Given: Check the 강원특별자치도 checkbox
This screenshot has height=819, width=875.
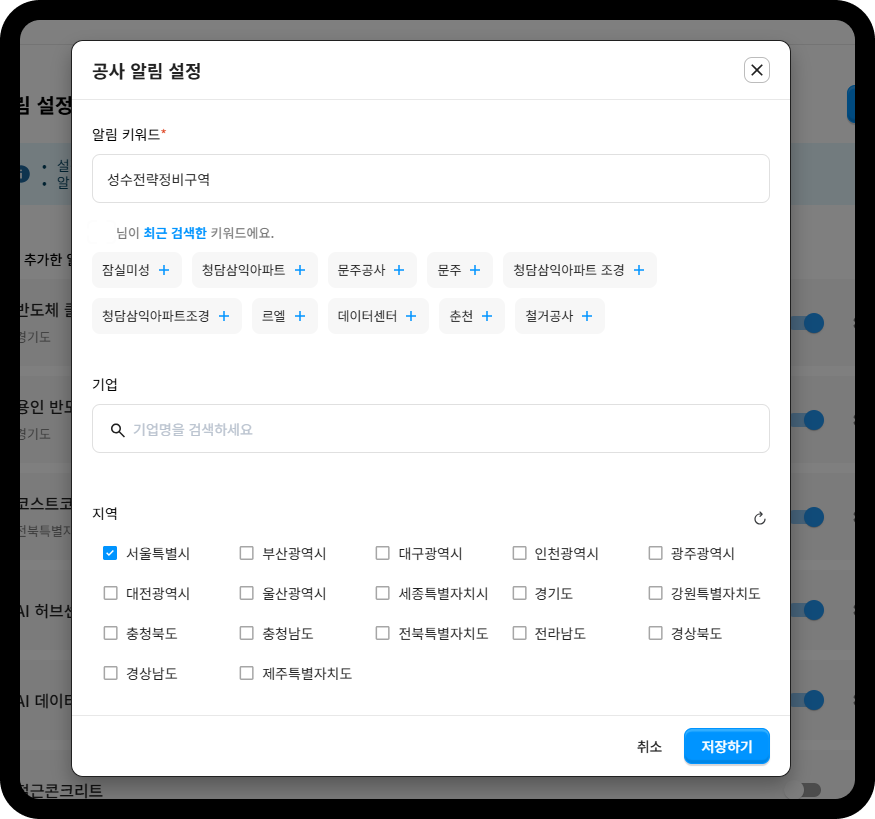Looking at the screenshot, I should (655, 593).
